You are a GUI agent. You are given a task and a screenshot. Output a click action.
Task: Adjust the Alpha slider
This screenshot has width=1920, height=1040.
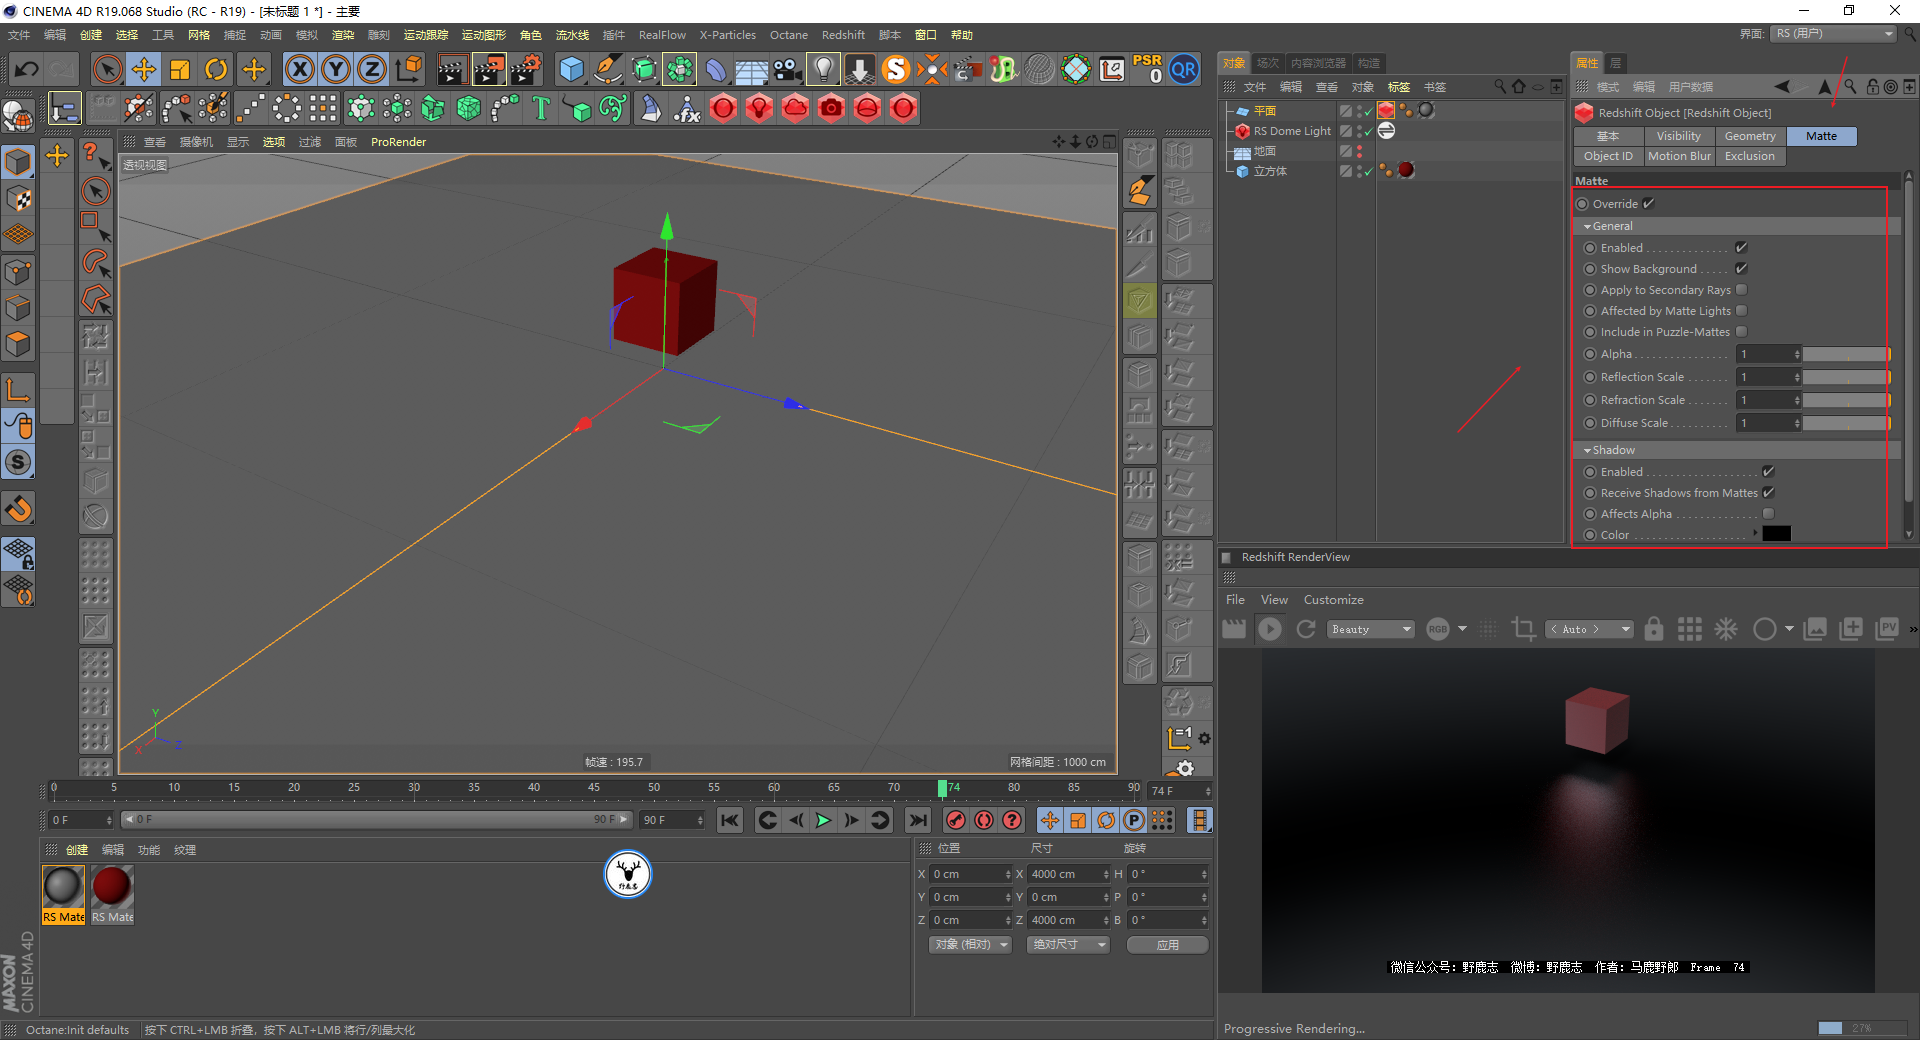tap(1846, 354)
